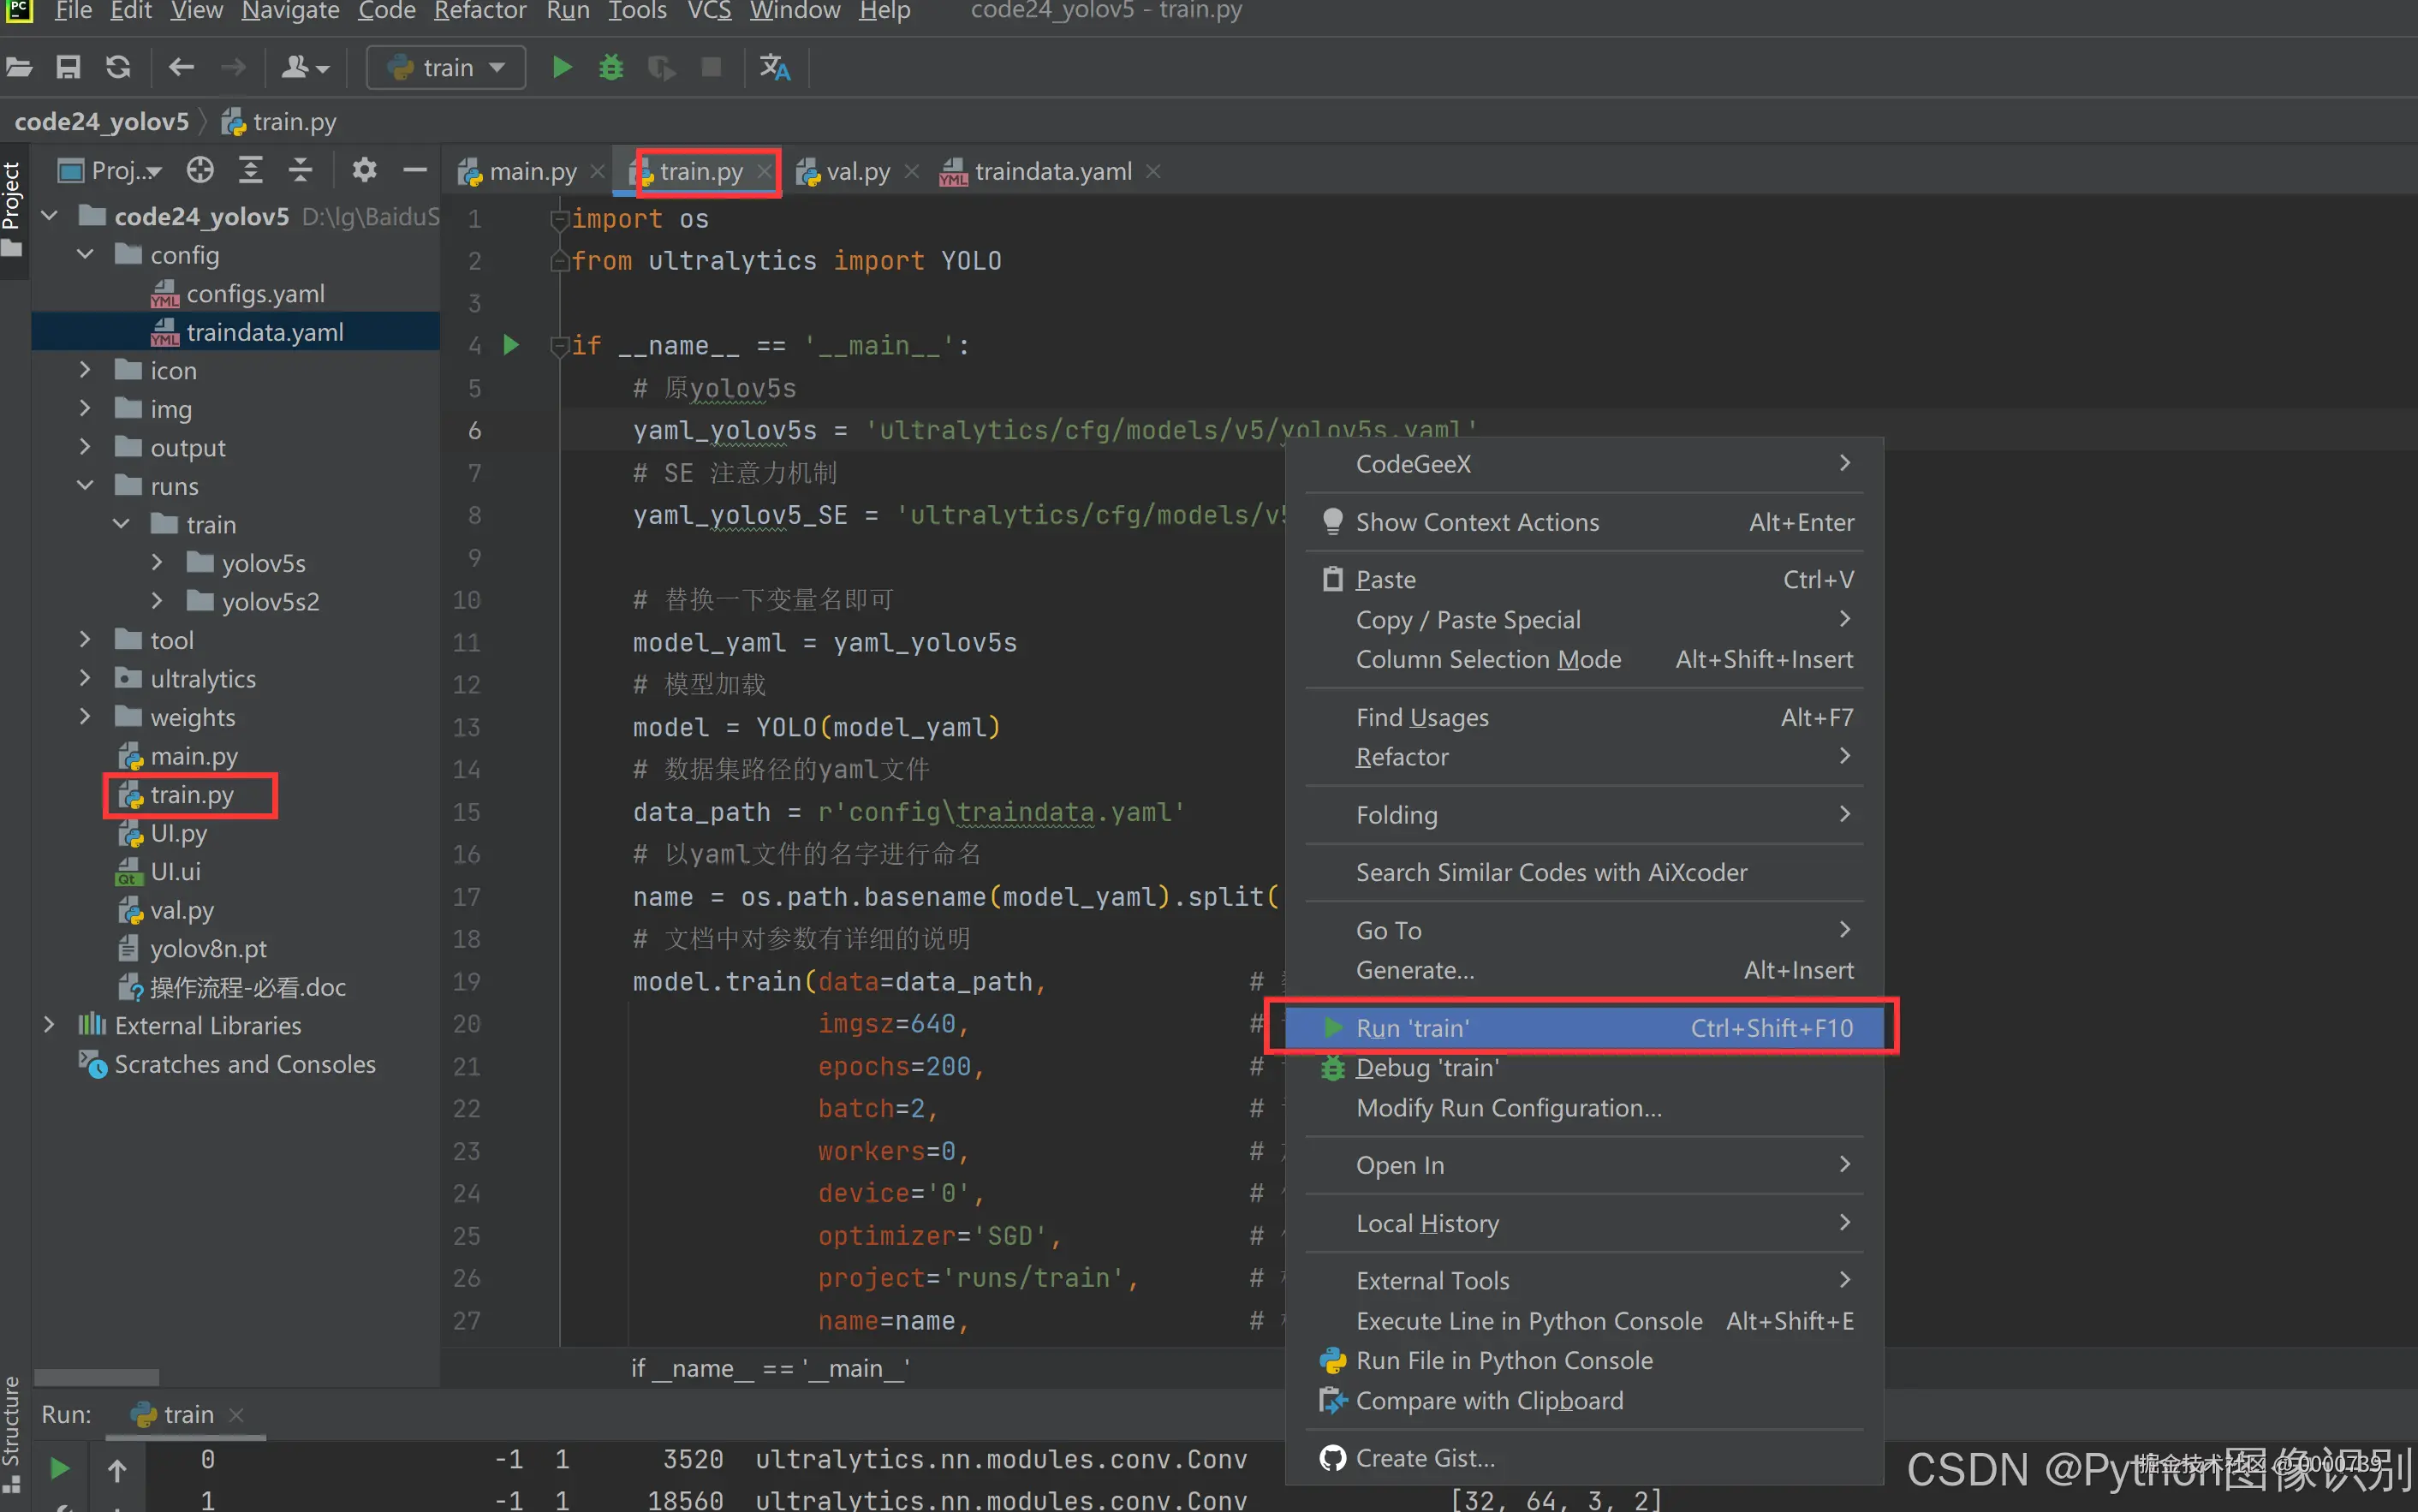Open Project panel settings gear
The image size is (2418, 1512).
point(364,170)
